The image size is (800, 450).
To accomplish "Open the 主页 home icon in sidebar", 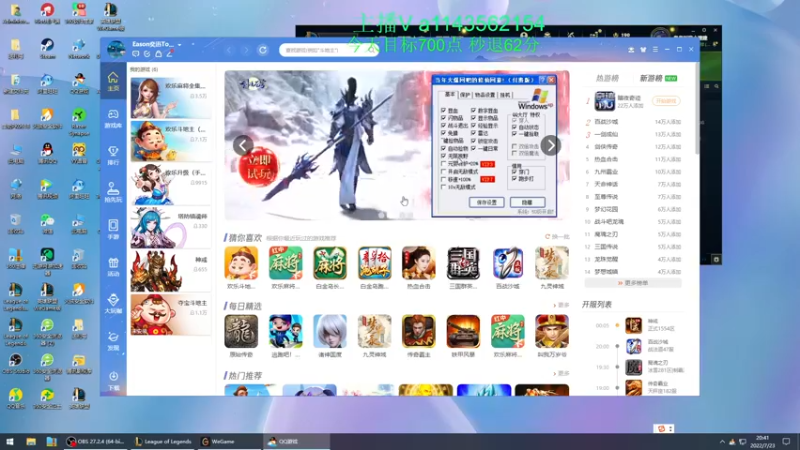I will click(x=113, y=81).
